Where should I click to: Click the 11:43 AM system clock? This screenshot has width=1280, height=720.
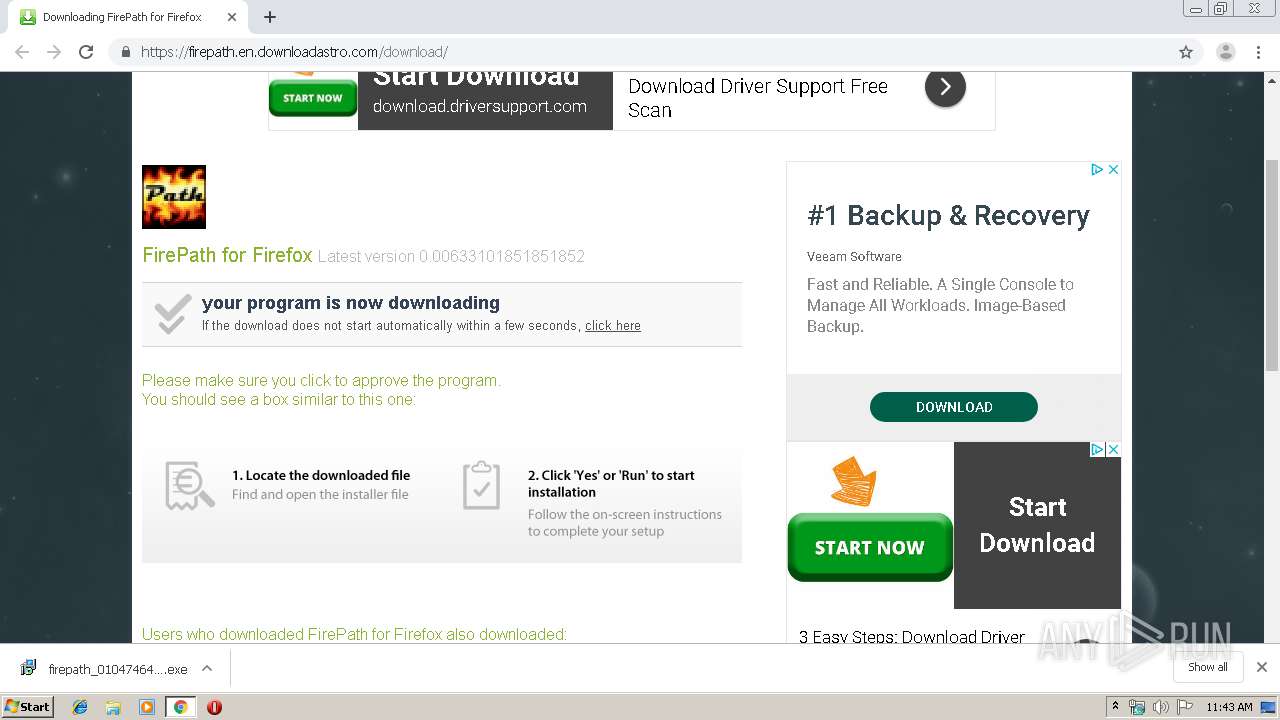coord(1229,707)
